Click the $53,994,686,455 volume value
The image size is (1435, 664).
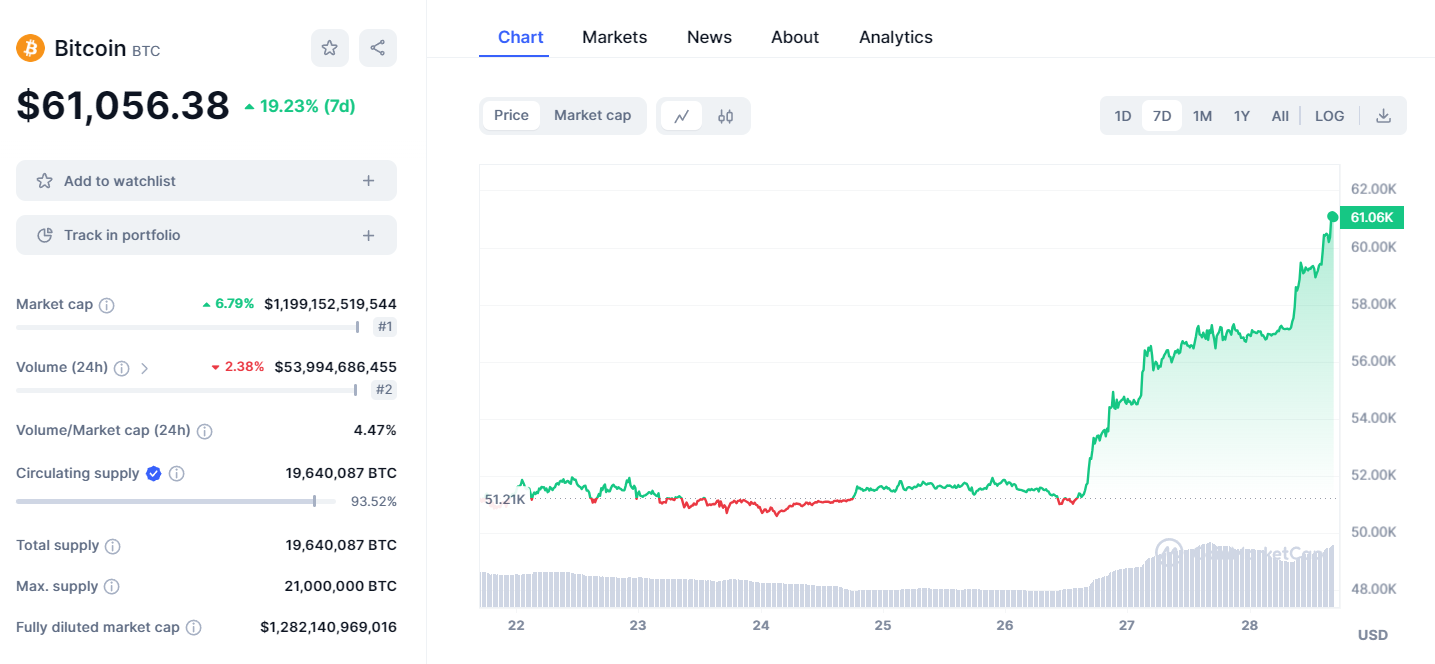click(x=336, y=367)
